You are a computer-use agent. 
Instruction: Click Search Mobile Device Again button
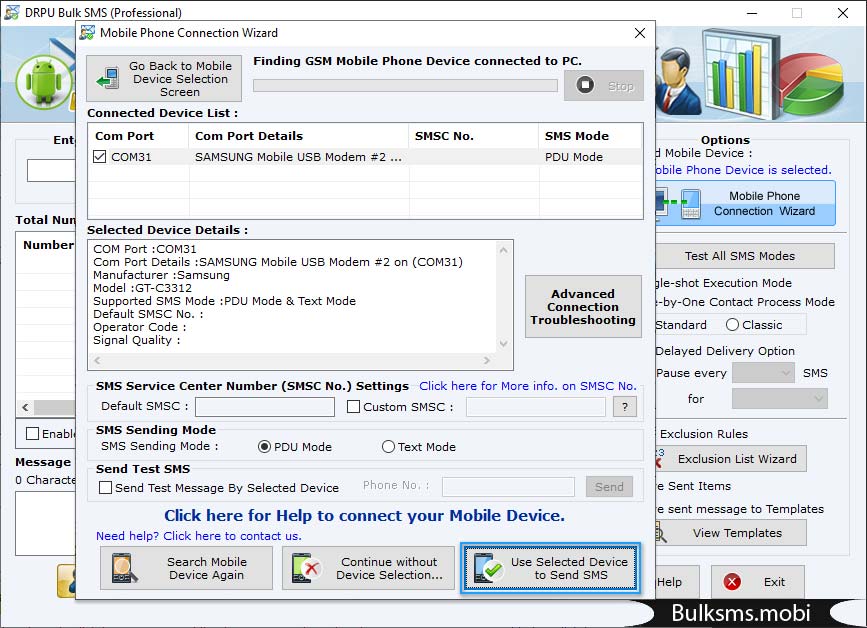pos(186,568)
